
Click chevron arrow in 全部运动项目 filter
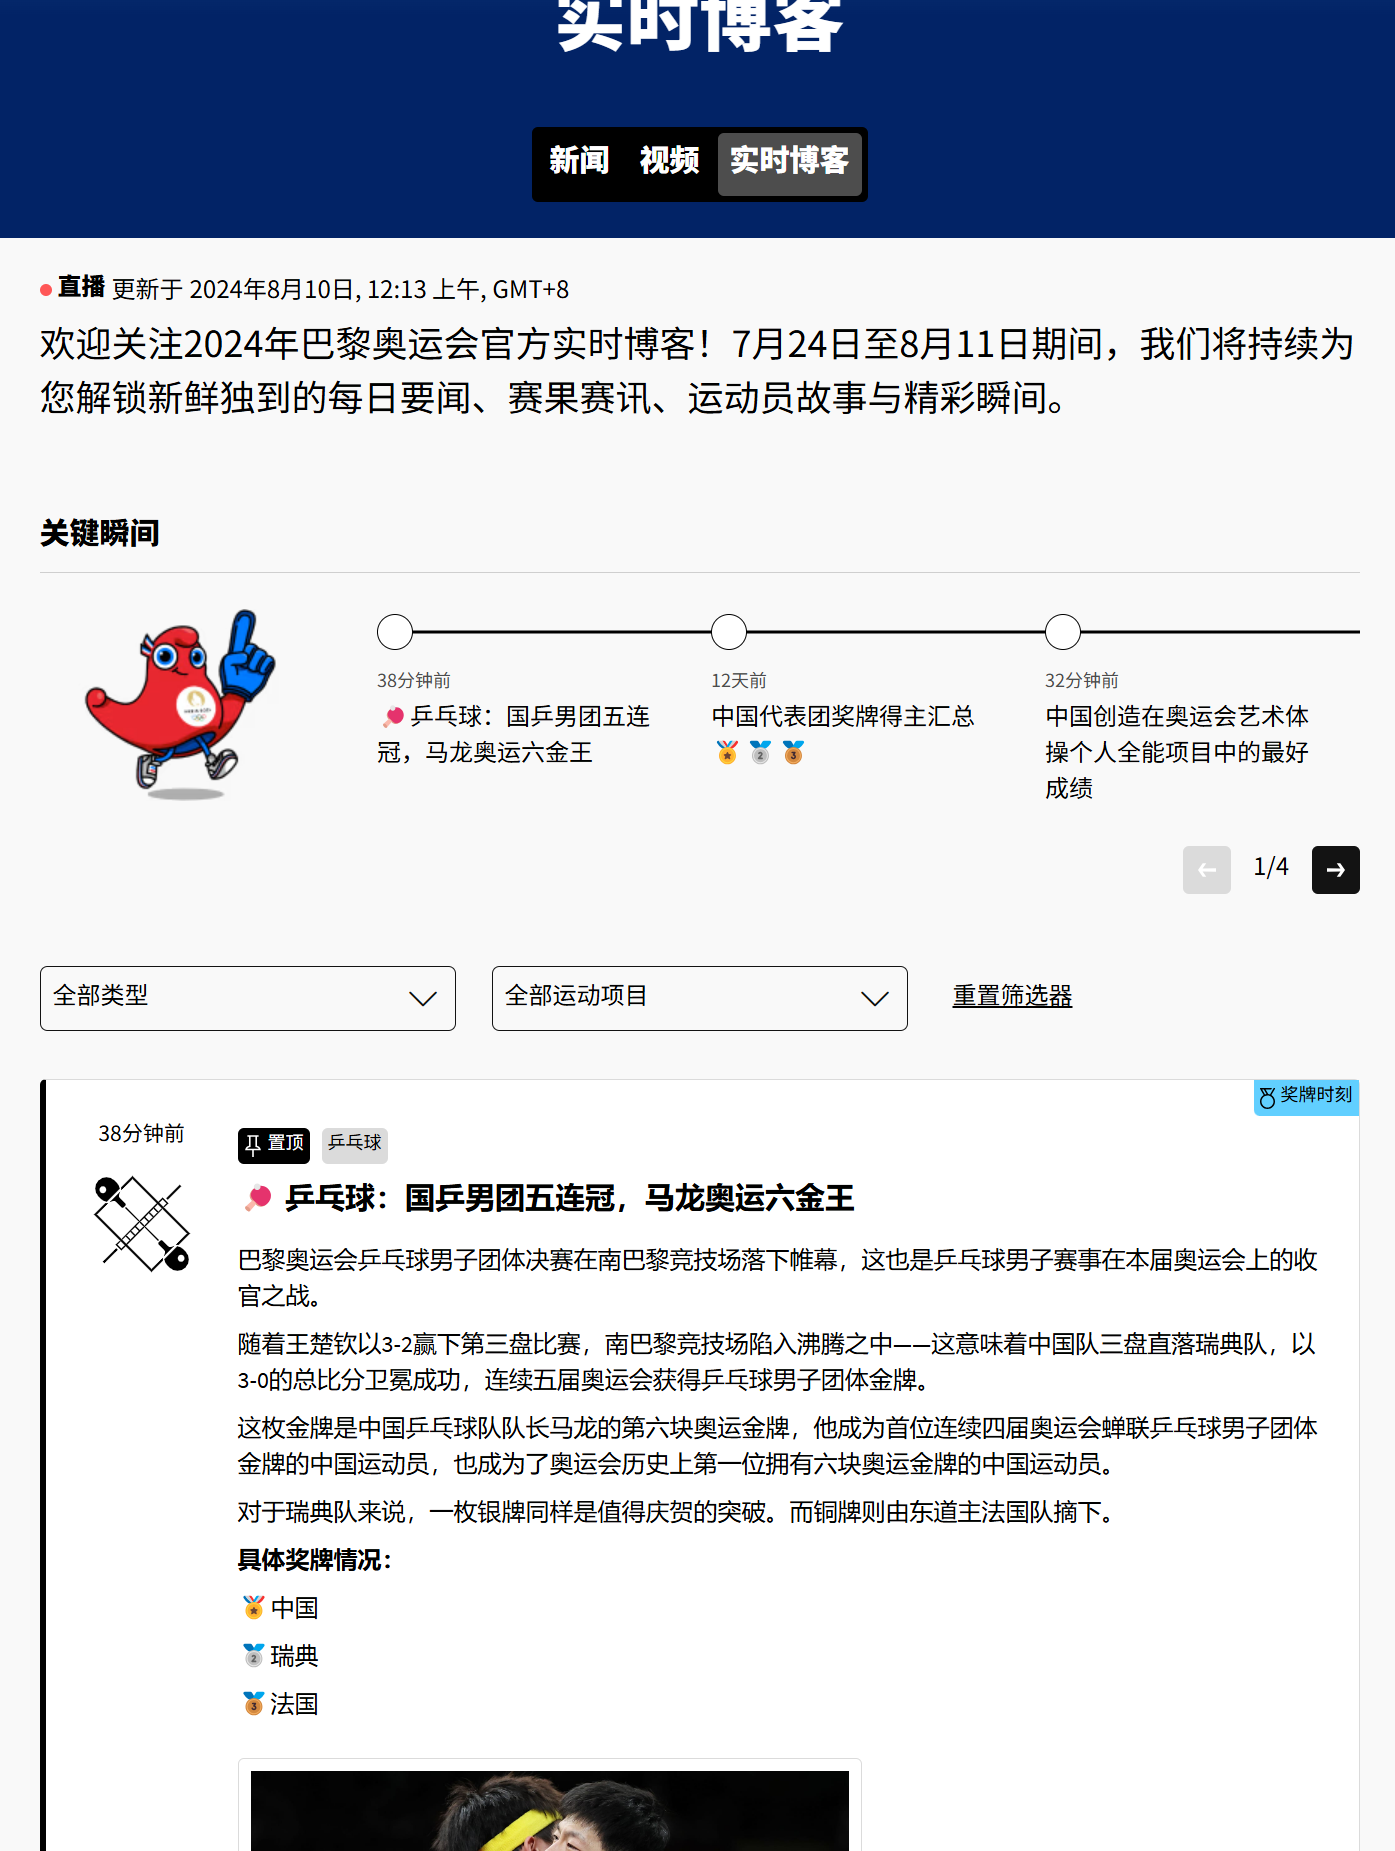(874, 998)
